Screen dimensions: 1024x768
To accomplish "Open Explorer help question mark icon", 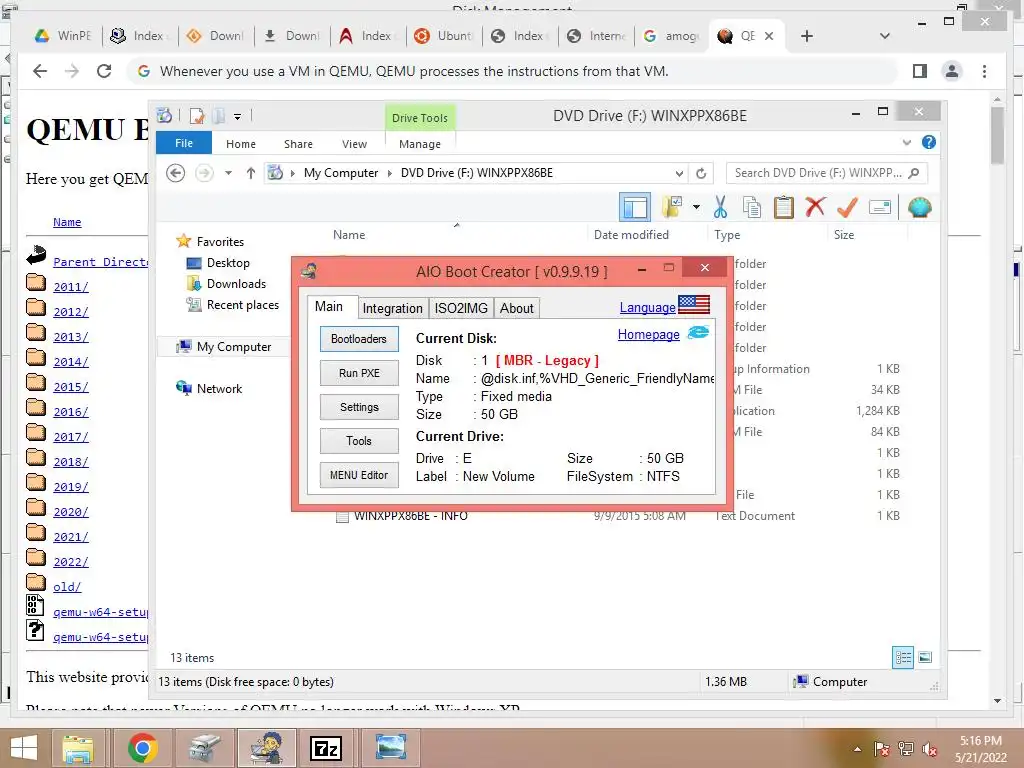I will click(x=929, y=142).
